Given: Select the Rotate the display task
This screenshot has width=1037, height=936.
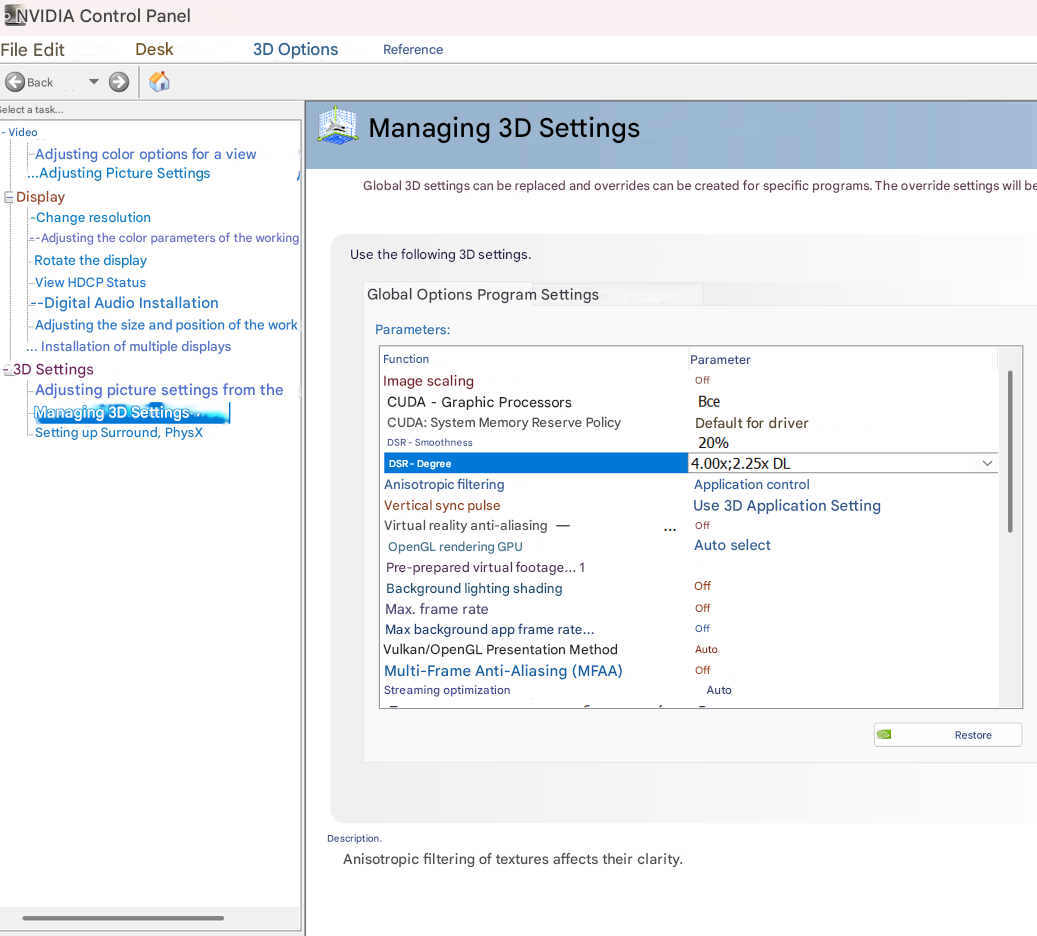Looking at the screenshot, I should click(x=90, y=260).
